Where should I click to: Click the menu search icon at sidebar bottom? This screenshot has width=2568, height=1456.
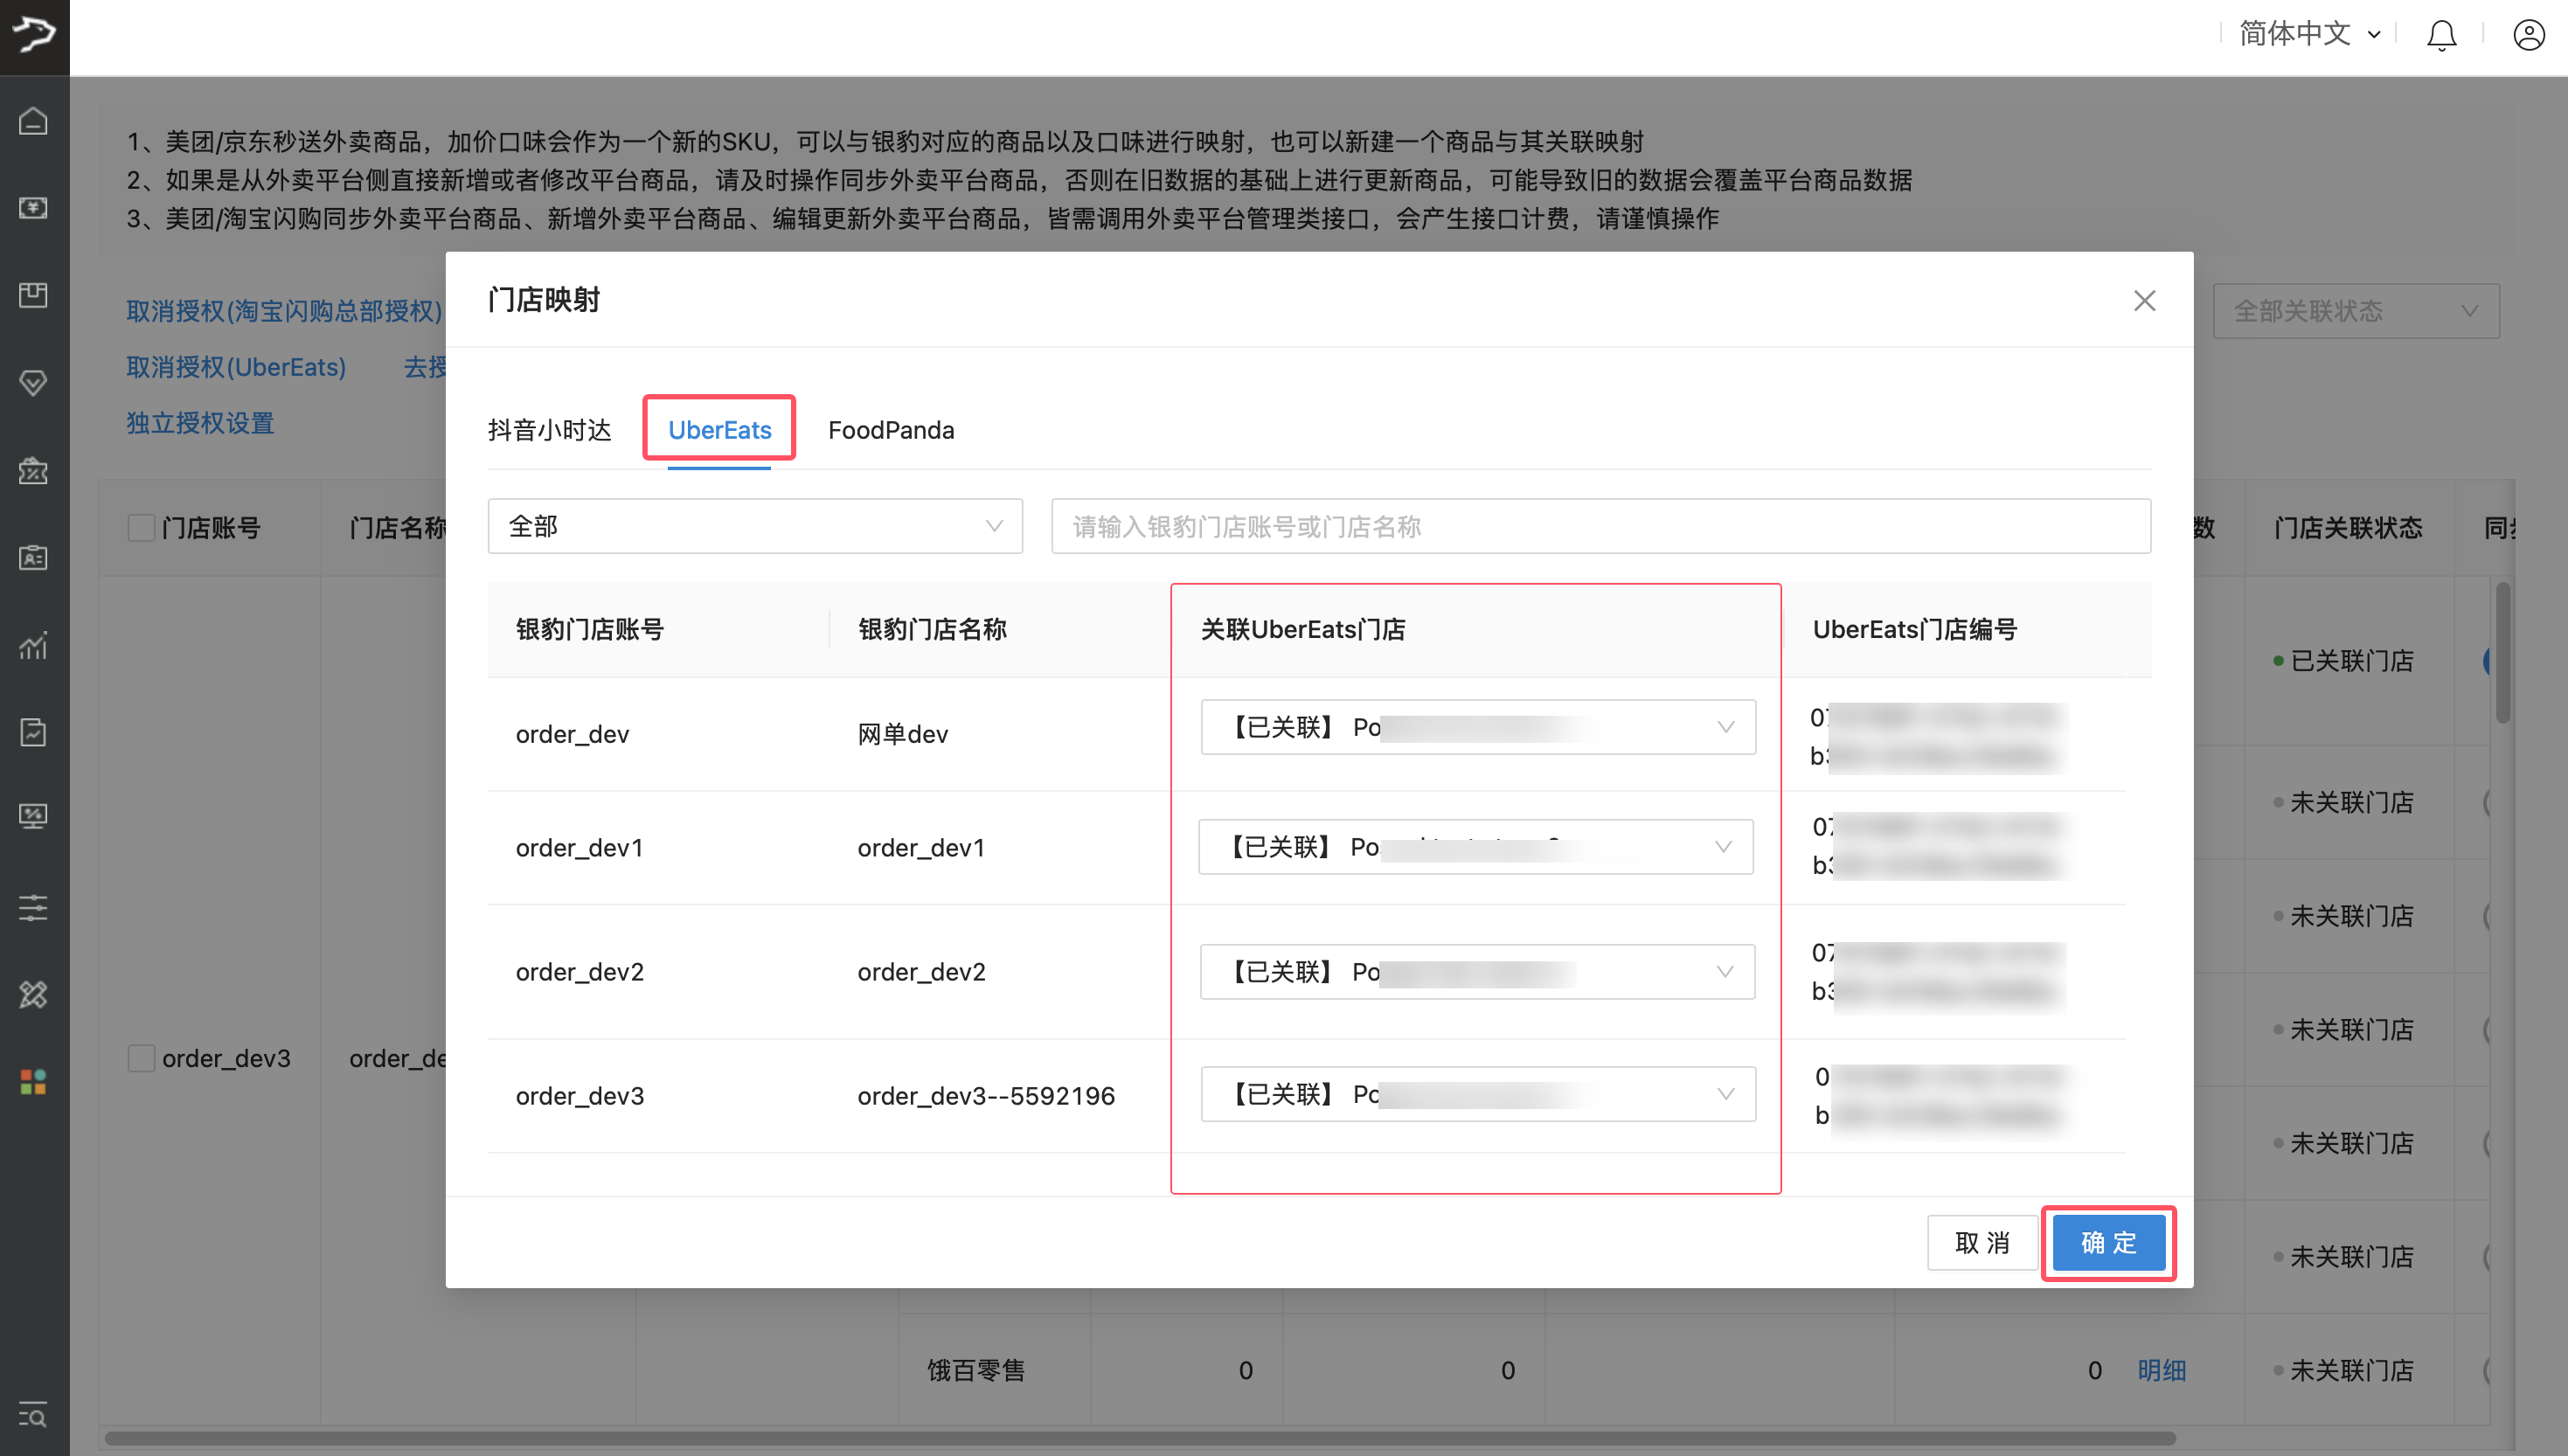(x=34, y=1415)
